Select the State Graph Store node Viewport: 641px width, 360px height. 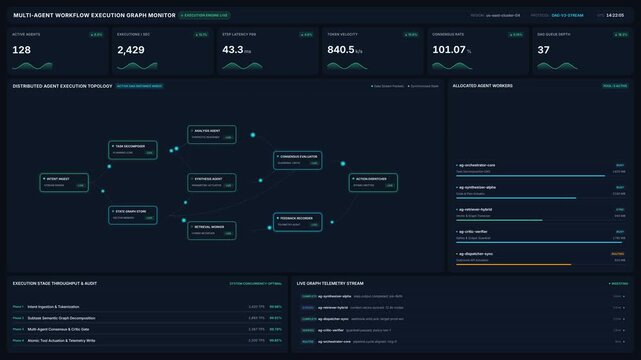pos(133,215)
